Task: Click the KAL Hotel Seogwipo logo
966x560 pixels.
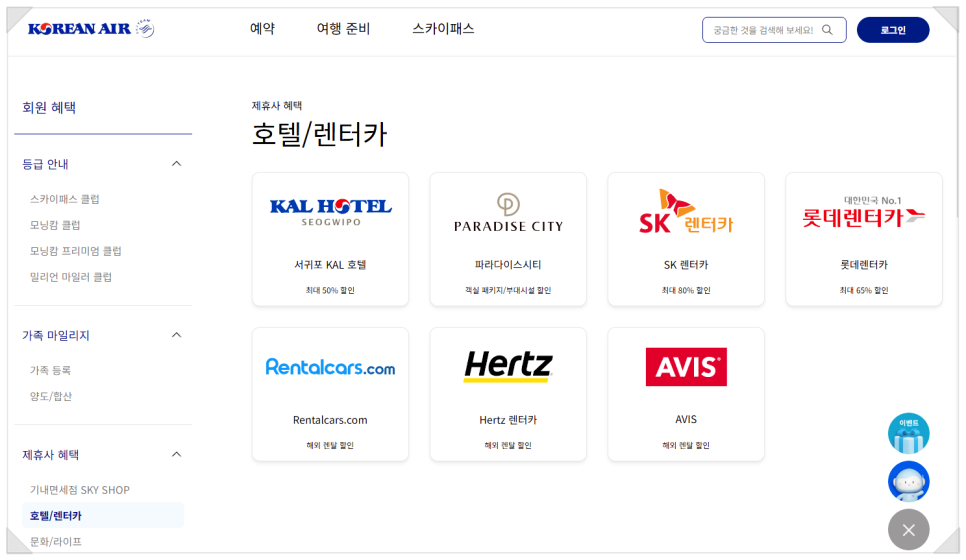Action: [330, 212]
